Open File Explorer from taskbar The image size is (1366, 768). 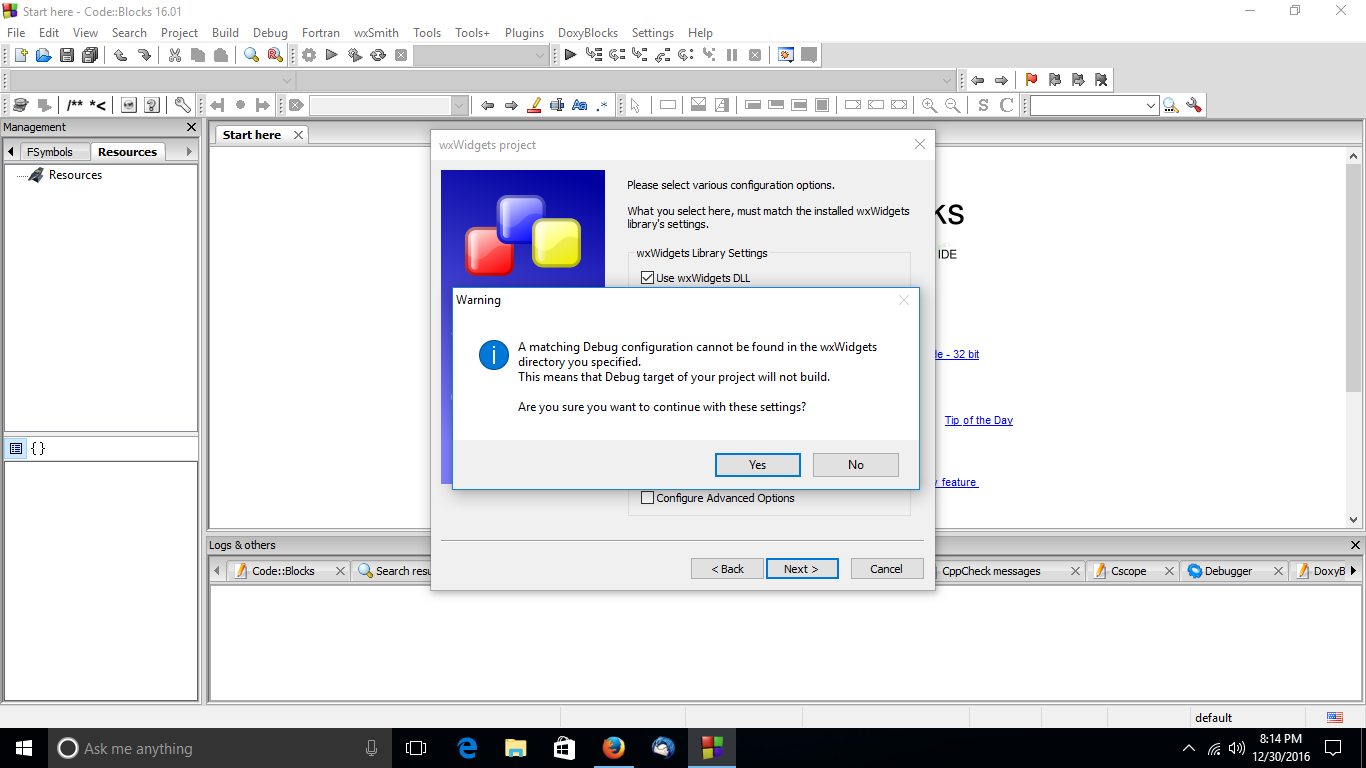point(515,748)
